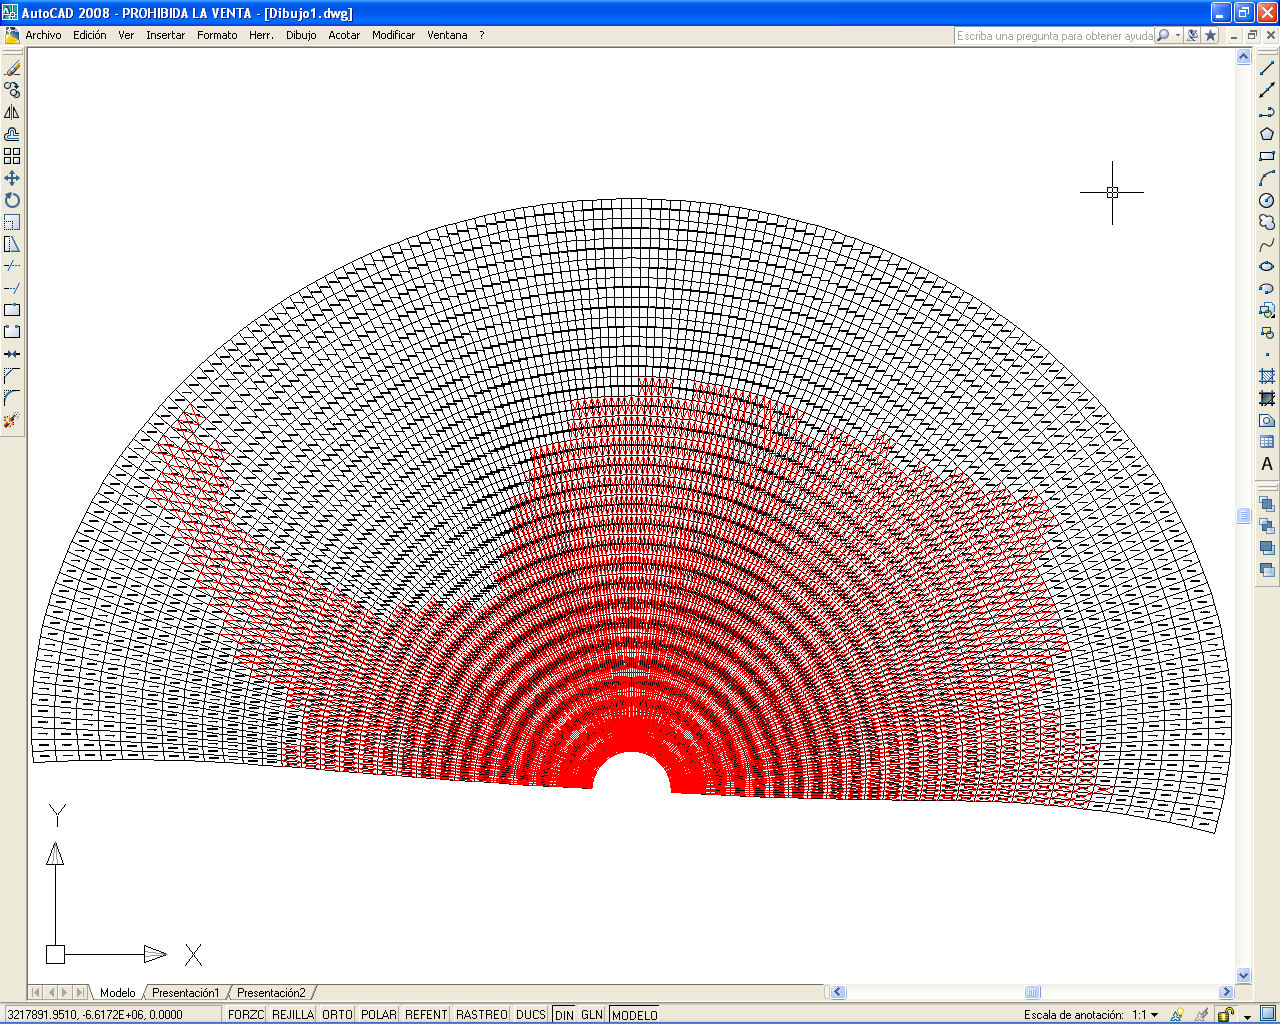Click the toolbar lock icon button
Image resolution: width=1280 pixels, height=1024 pixels.
1225,1014
